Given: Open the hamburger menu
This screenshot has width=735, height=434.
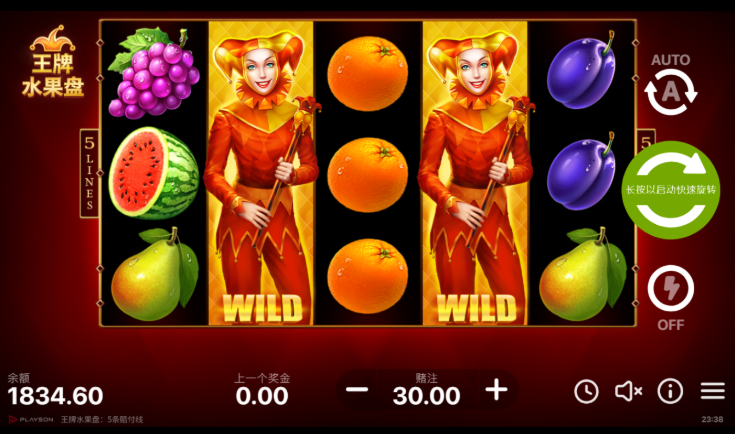Looking at the screenshot, I should coord(713,391).
